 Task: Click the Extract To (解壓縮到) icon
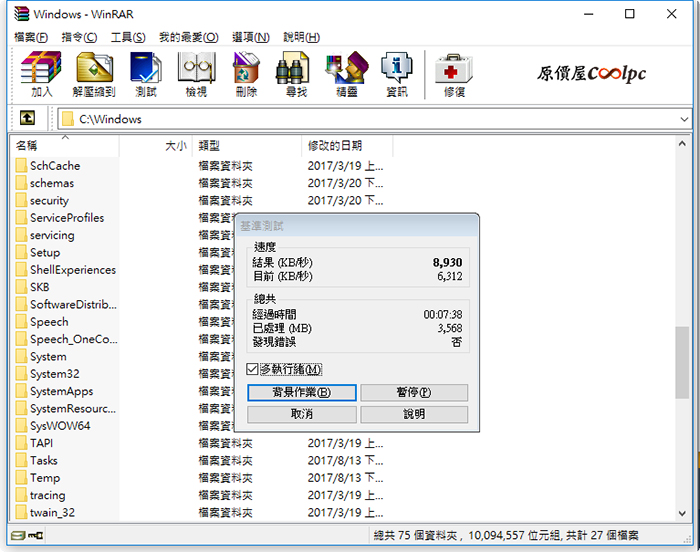tap(94, 67)
